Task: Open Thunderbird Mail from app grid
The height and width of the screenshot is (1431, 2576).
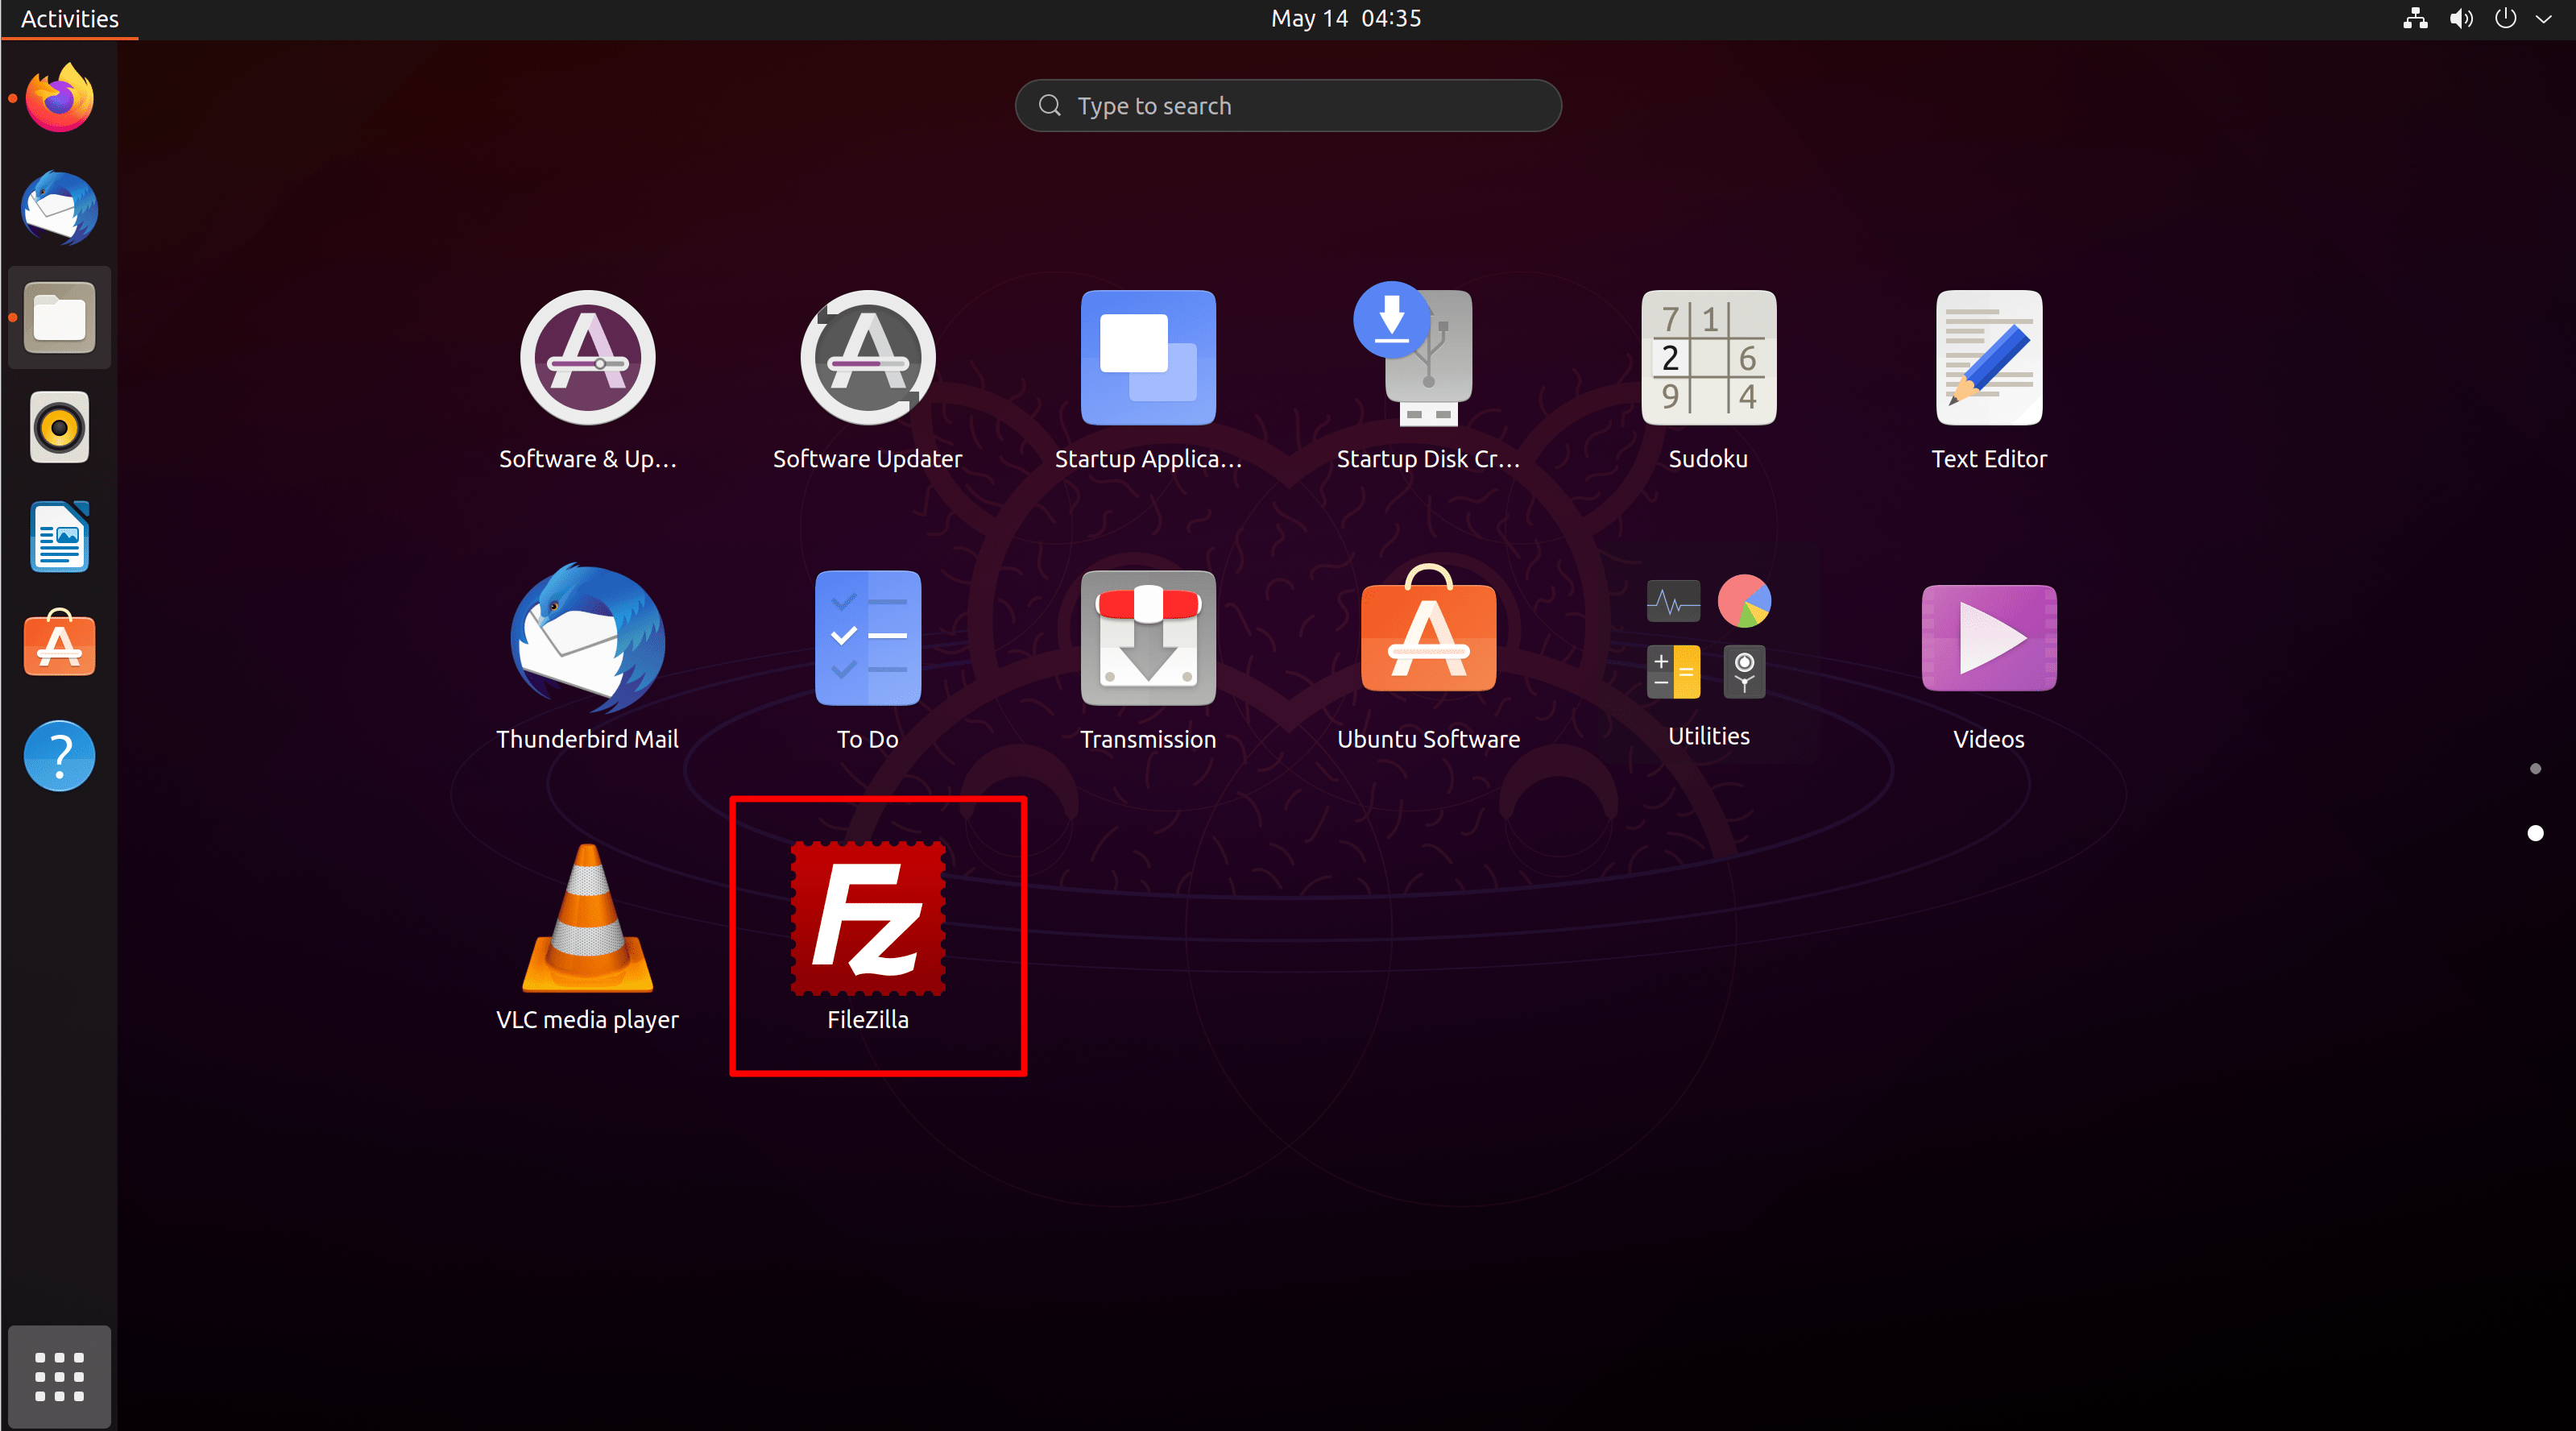Action: [587, 638]
